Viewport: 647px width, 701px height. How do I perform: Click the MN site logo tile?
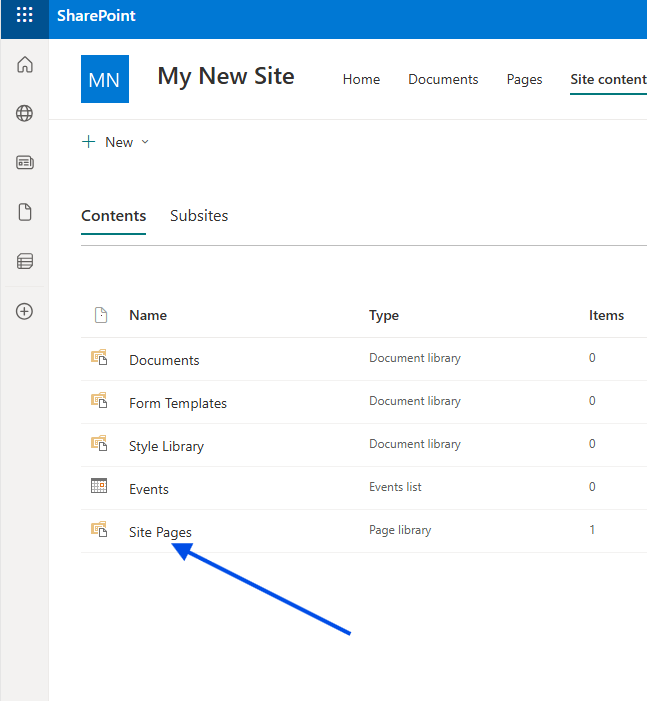click(105, 79)
